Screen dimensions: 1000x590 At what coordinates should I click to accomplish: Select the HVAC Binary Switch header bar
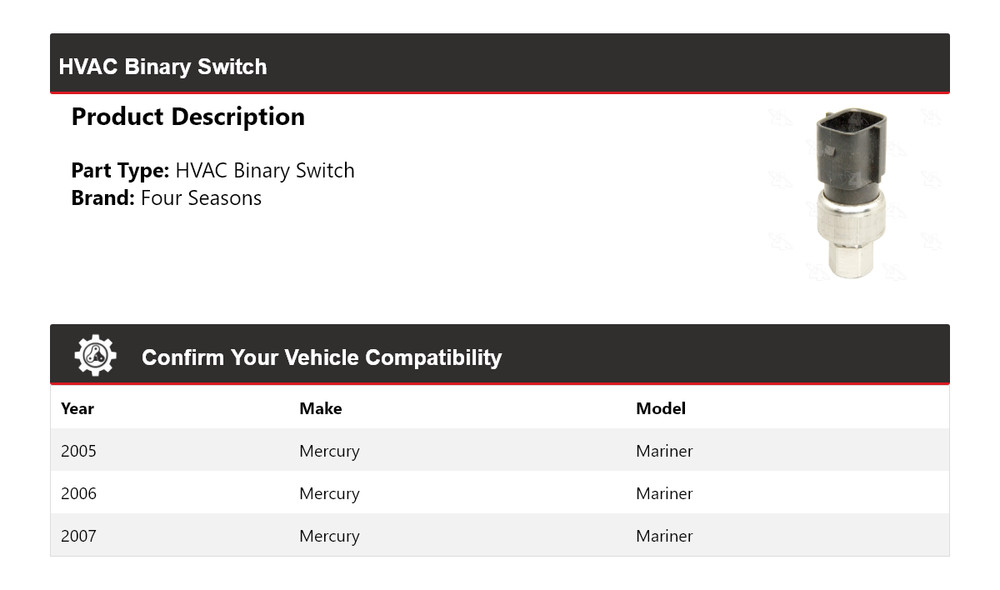point(500,63)
